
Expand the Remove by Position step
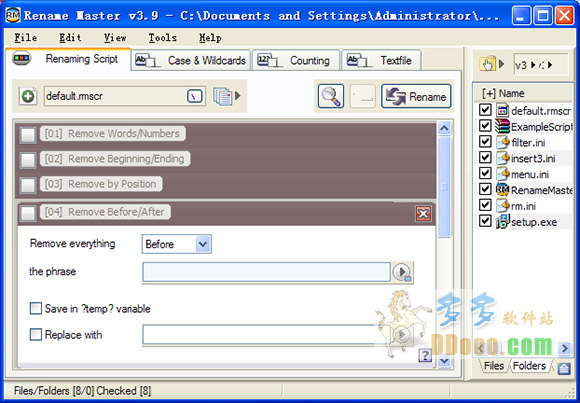click(101, 184)
